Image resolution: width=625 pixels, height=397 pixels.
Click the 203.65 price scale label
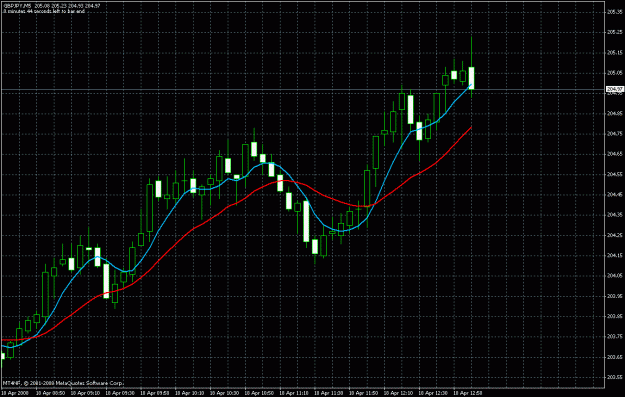(615, 357)
